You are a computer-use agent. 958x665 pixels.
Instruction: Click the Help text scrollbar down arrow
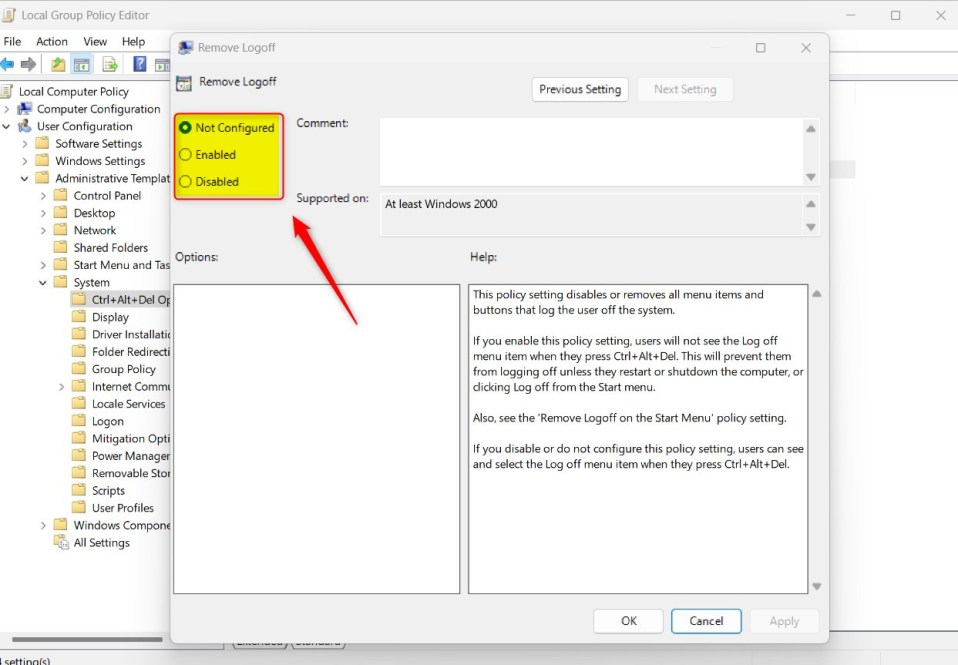[816, 586]
